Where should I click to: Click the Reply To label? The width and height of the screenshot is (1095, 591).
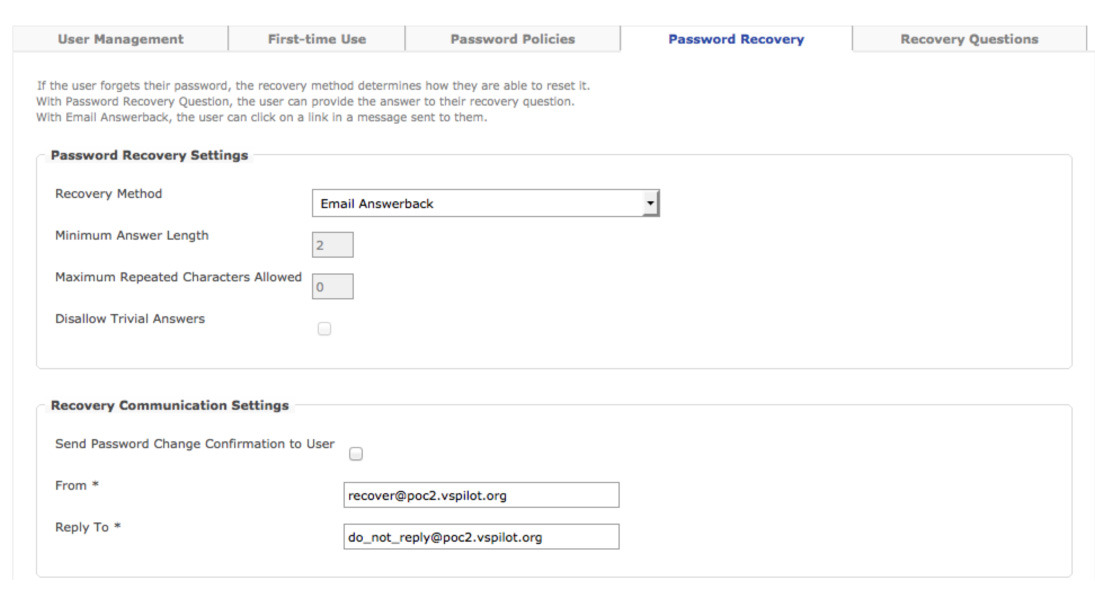tap(88, 527)
